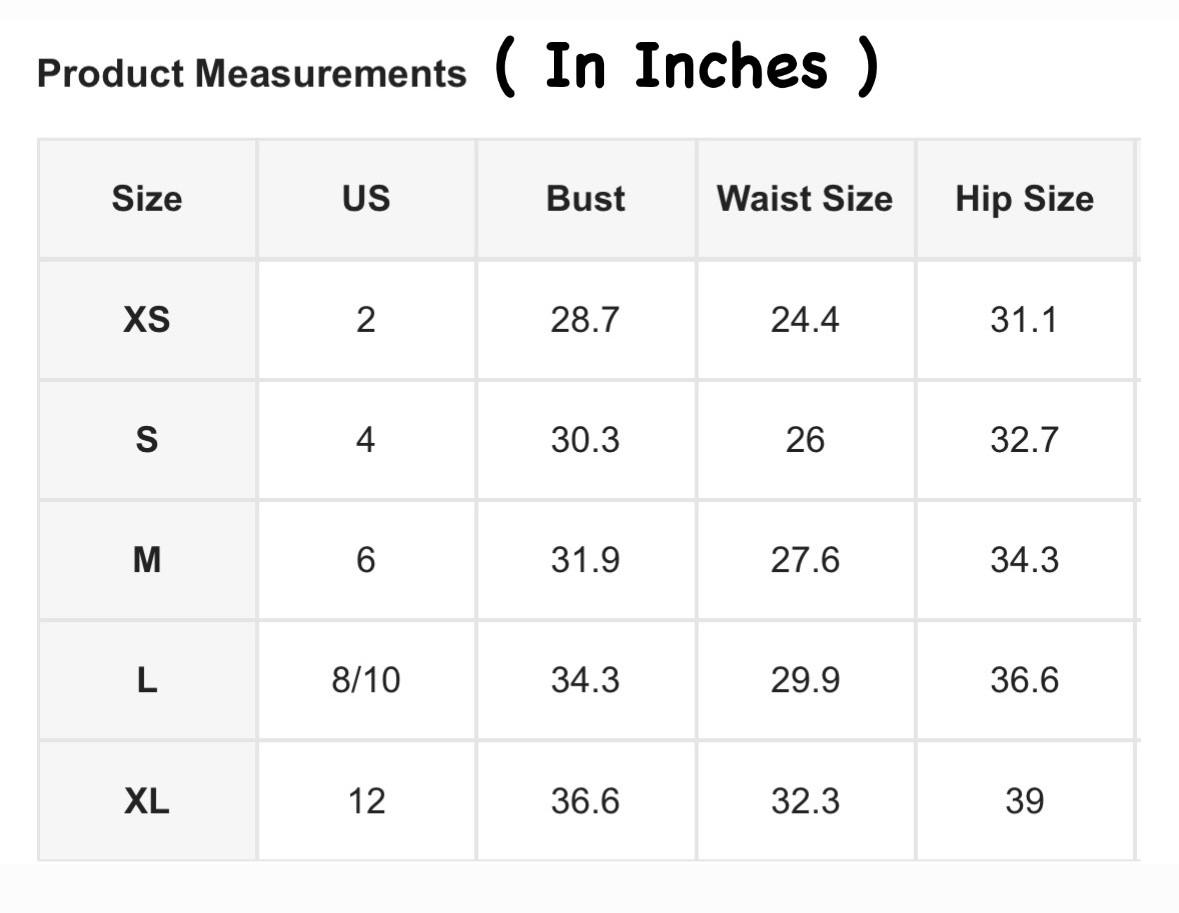Click the XL bust value 36.6
1179x913 pixels.
[x=585, y=800]
